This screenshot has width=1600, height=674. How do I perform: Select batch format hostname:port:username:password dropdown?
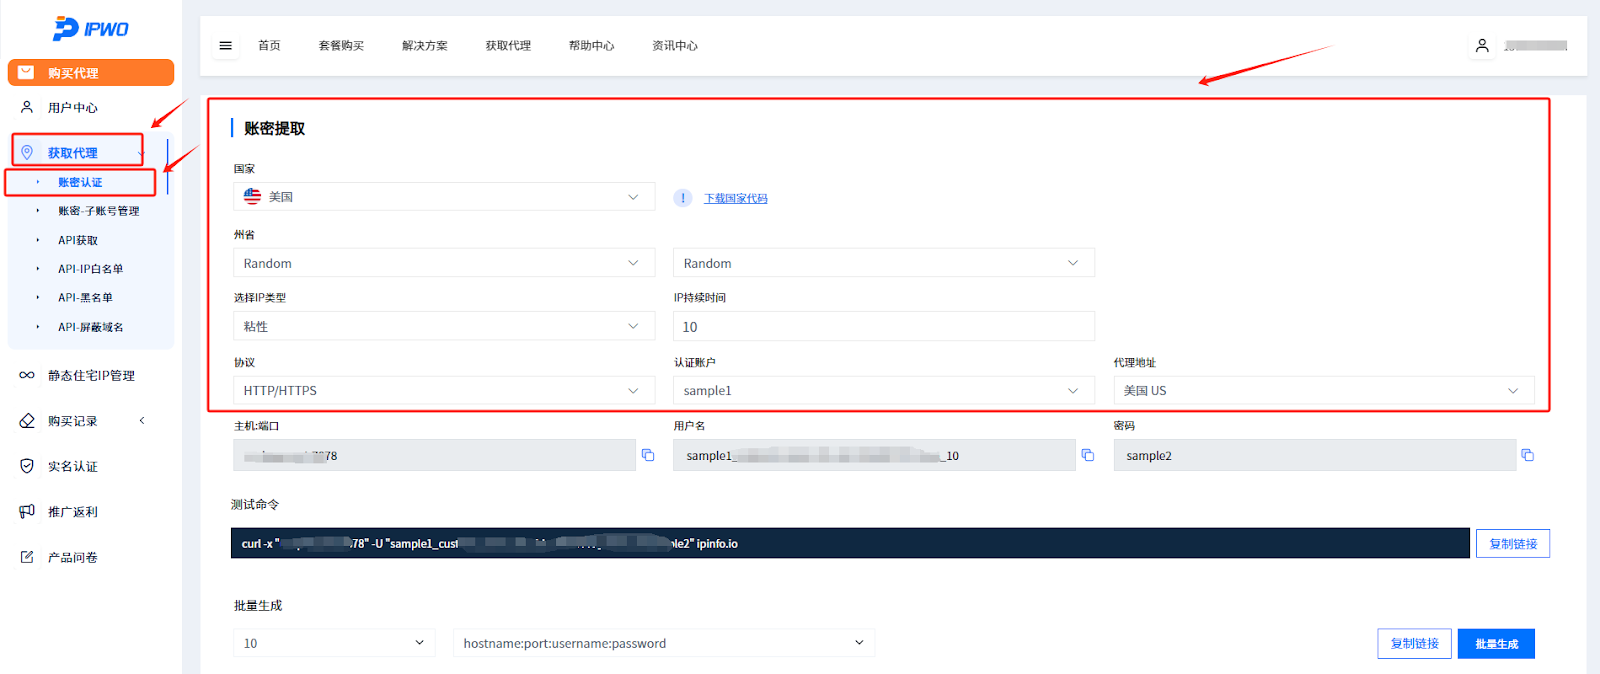click(663, 643)
